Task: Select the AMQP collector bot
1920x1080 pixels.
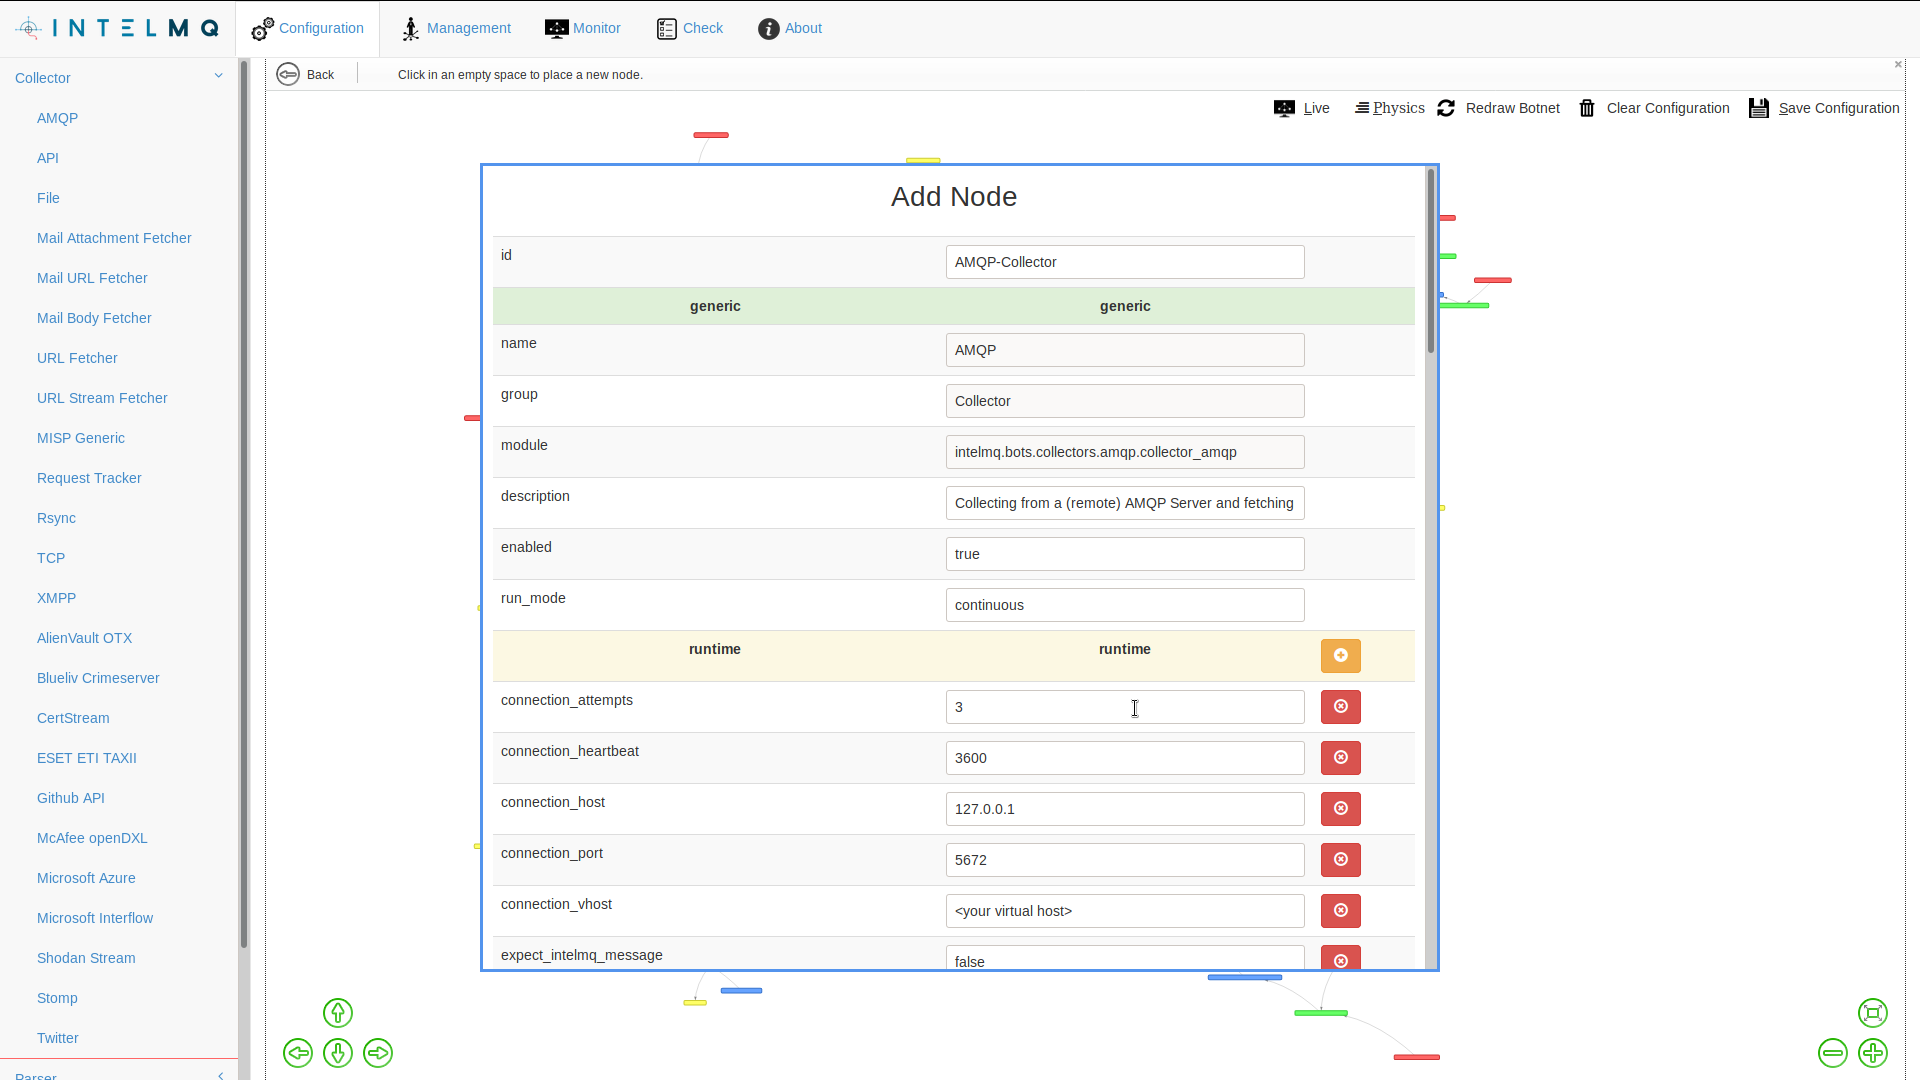Action: tap(57, 118)
